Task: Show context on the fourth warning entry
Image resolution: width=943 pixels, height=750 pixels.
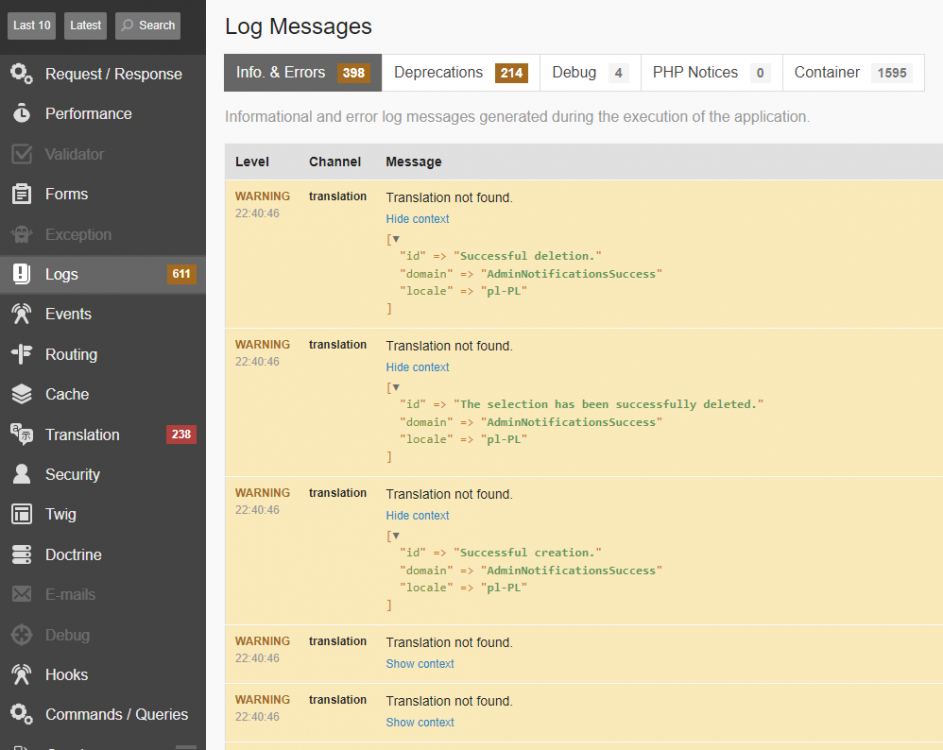Action: 419,663
